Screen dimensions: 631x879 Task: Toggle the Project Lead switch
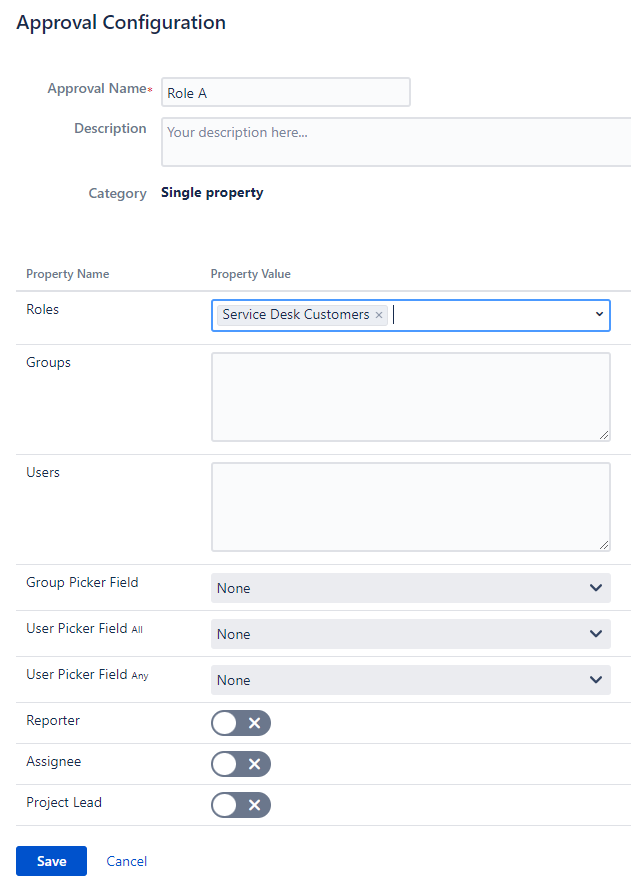click(x=240, y=805)
